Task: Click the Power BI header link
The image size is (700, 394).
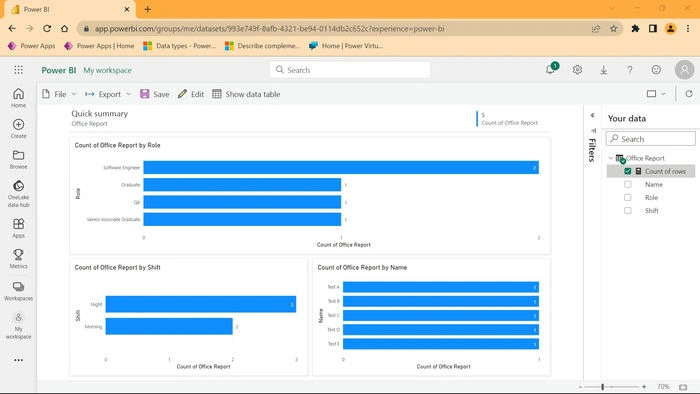Action: tap(59, 70)
